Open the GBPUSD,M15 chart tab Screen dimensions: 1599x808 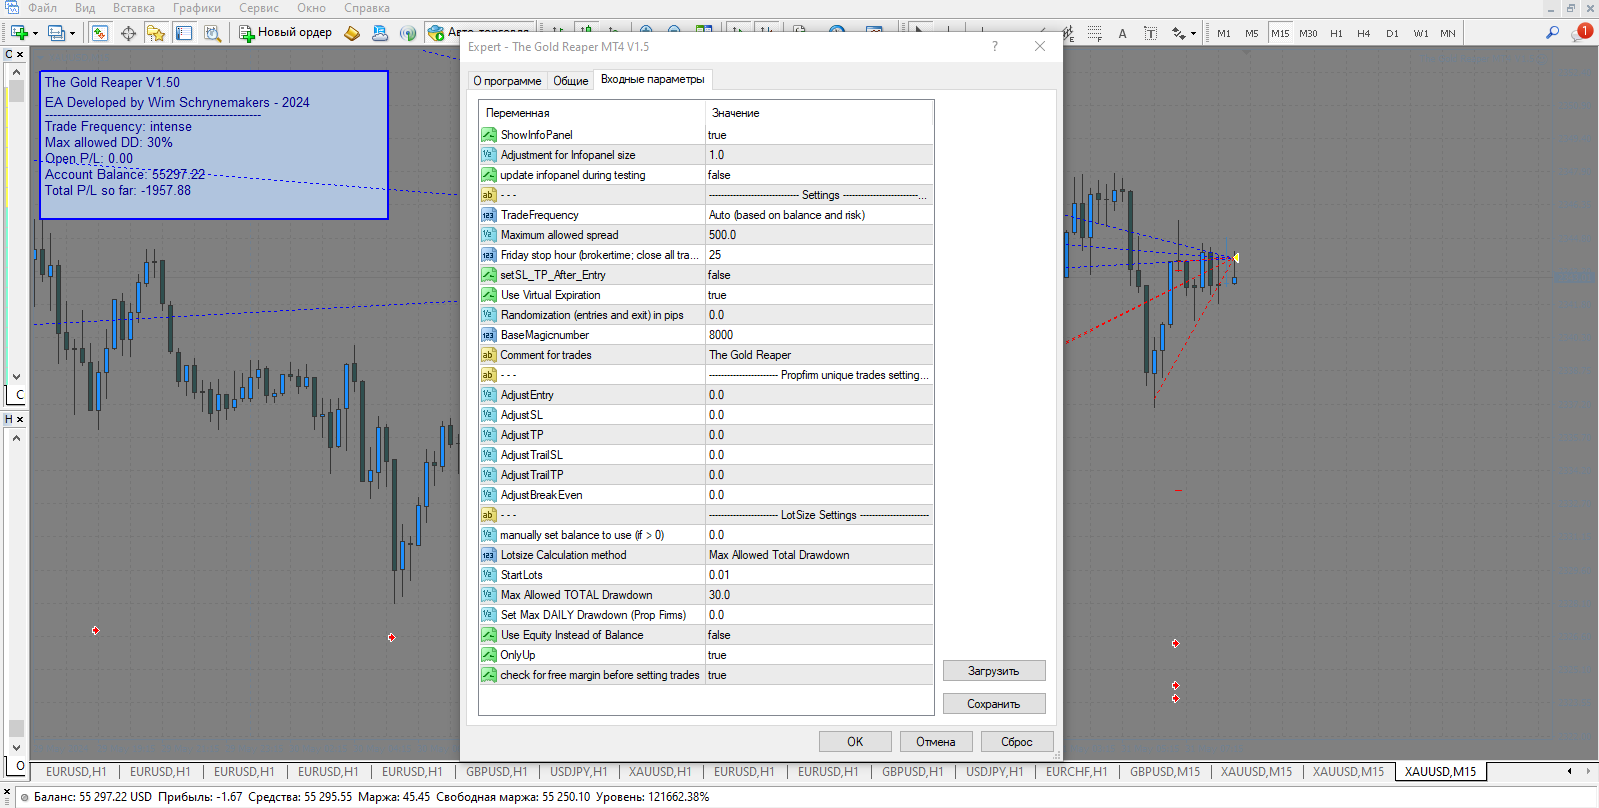pos(1165,772)
